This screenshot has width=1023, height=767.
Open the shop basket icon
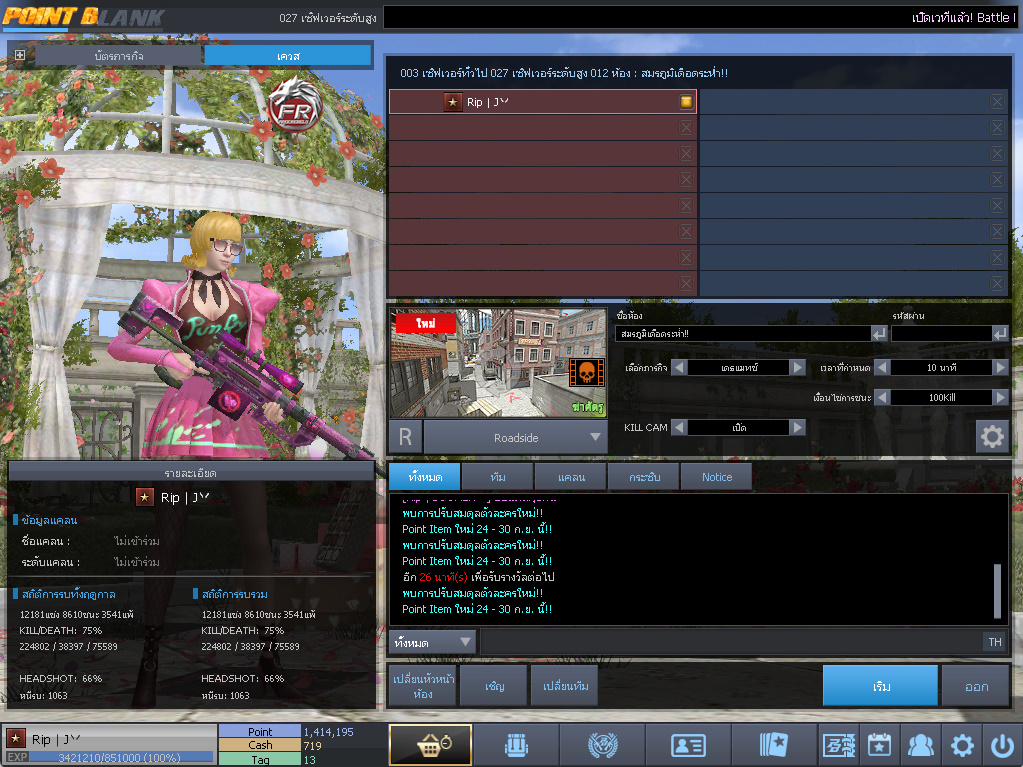click(x=430, y=745)
